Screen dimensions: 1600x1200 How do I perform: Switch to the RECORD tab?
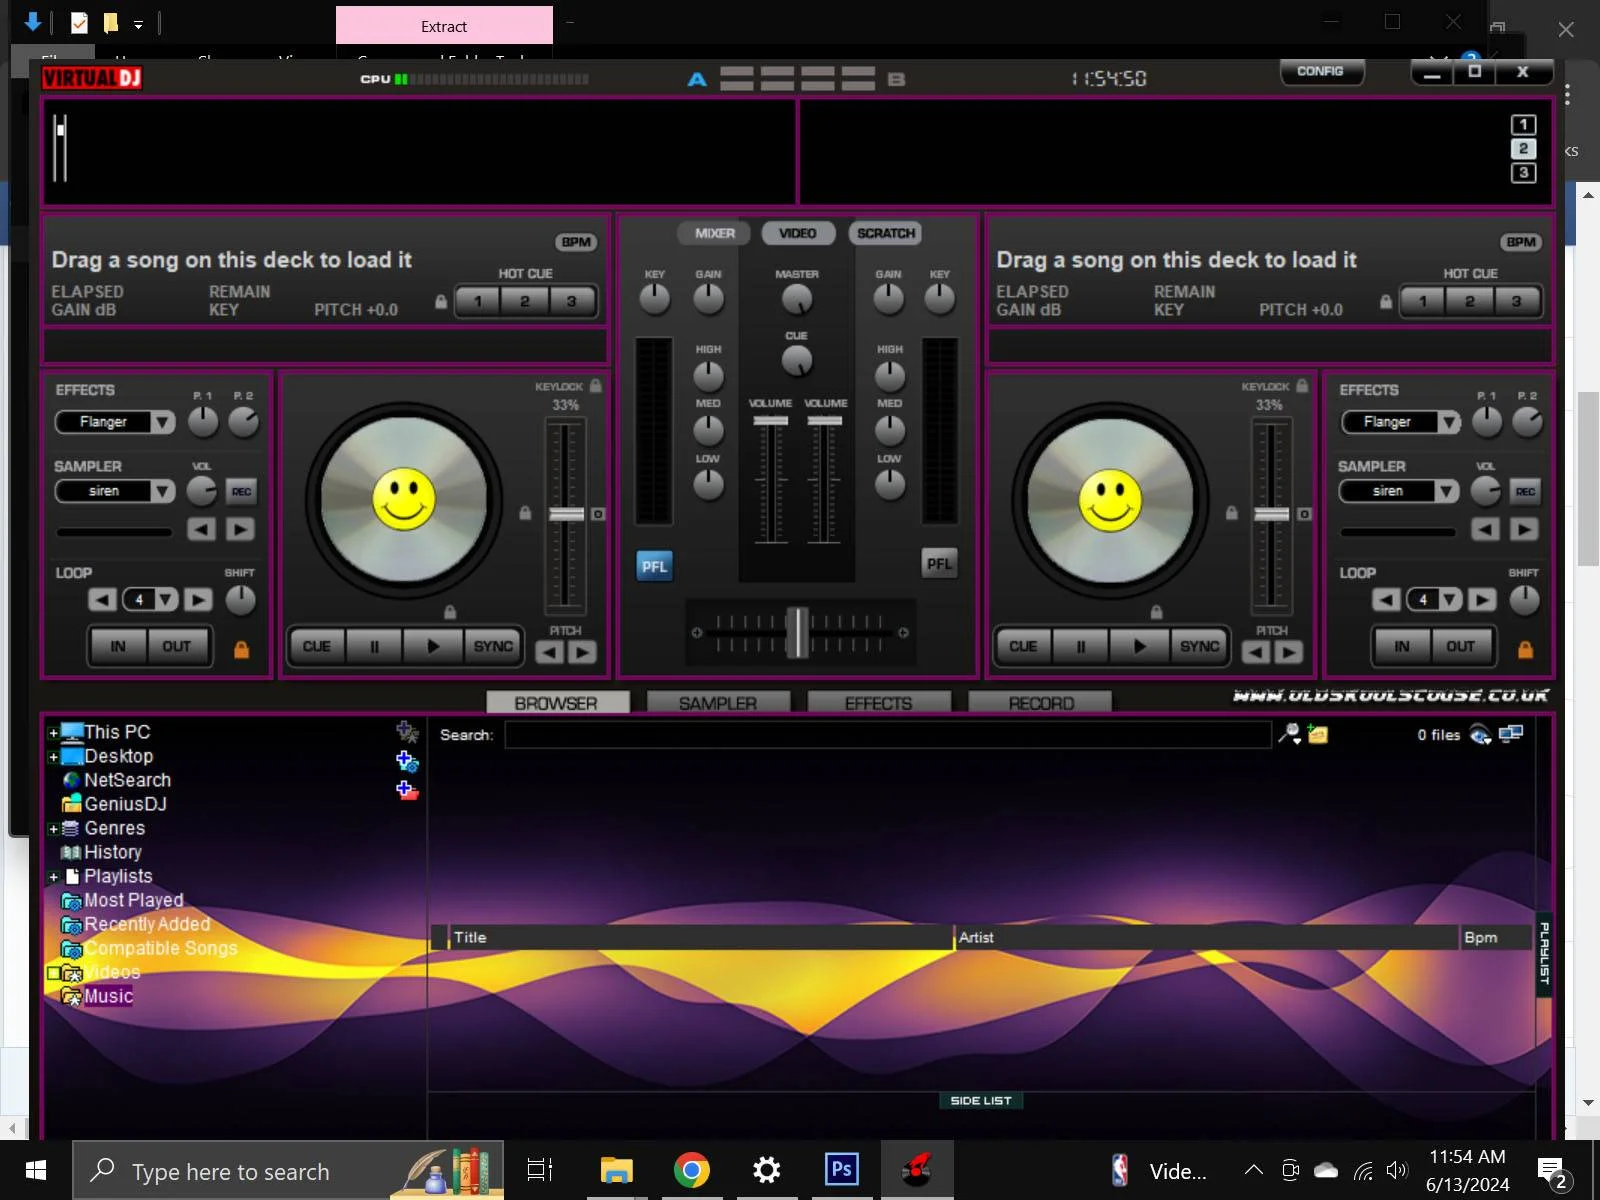tap(1040, 703)
